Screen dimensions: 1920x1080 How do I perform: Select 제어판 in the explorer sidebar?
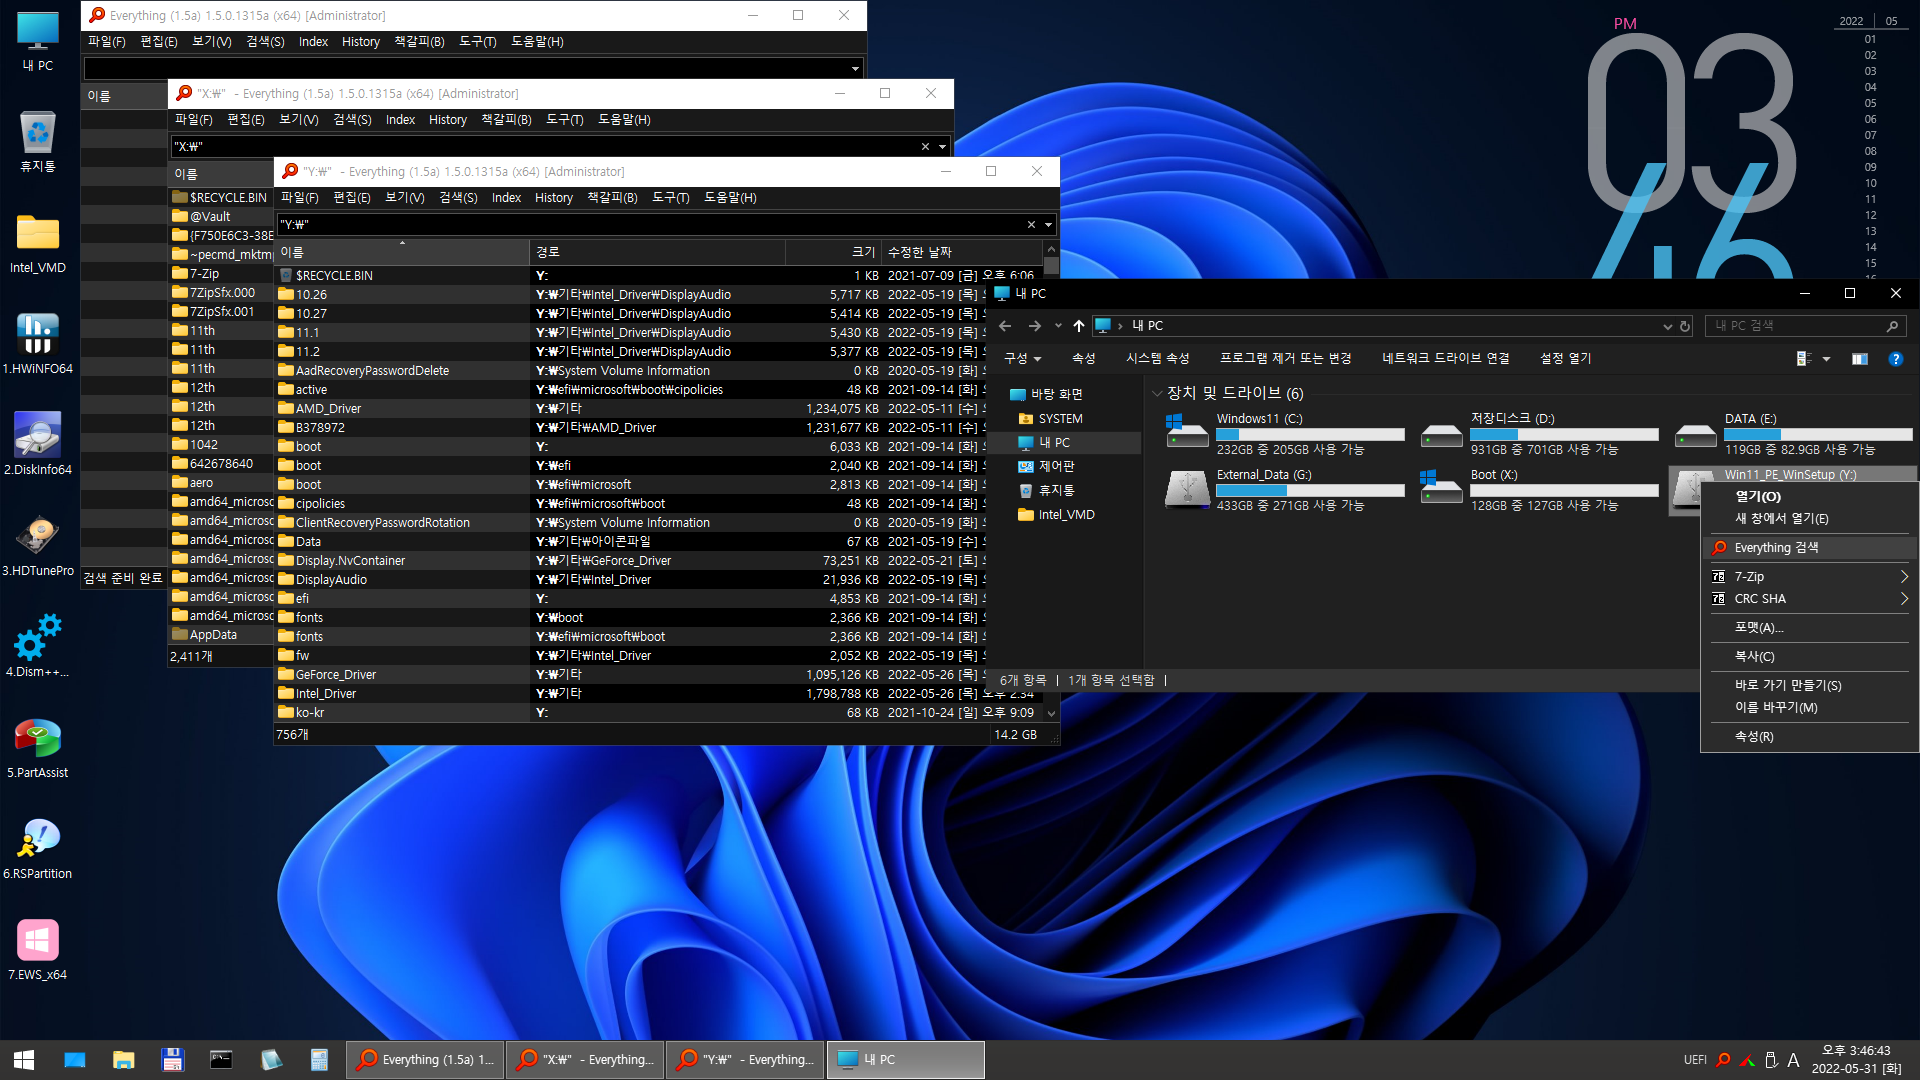(1056, 467)
